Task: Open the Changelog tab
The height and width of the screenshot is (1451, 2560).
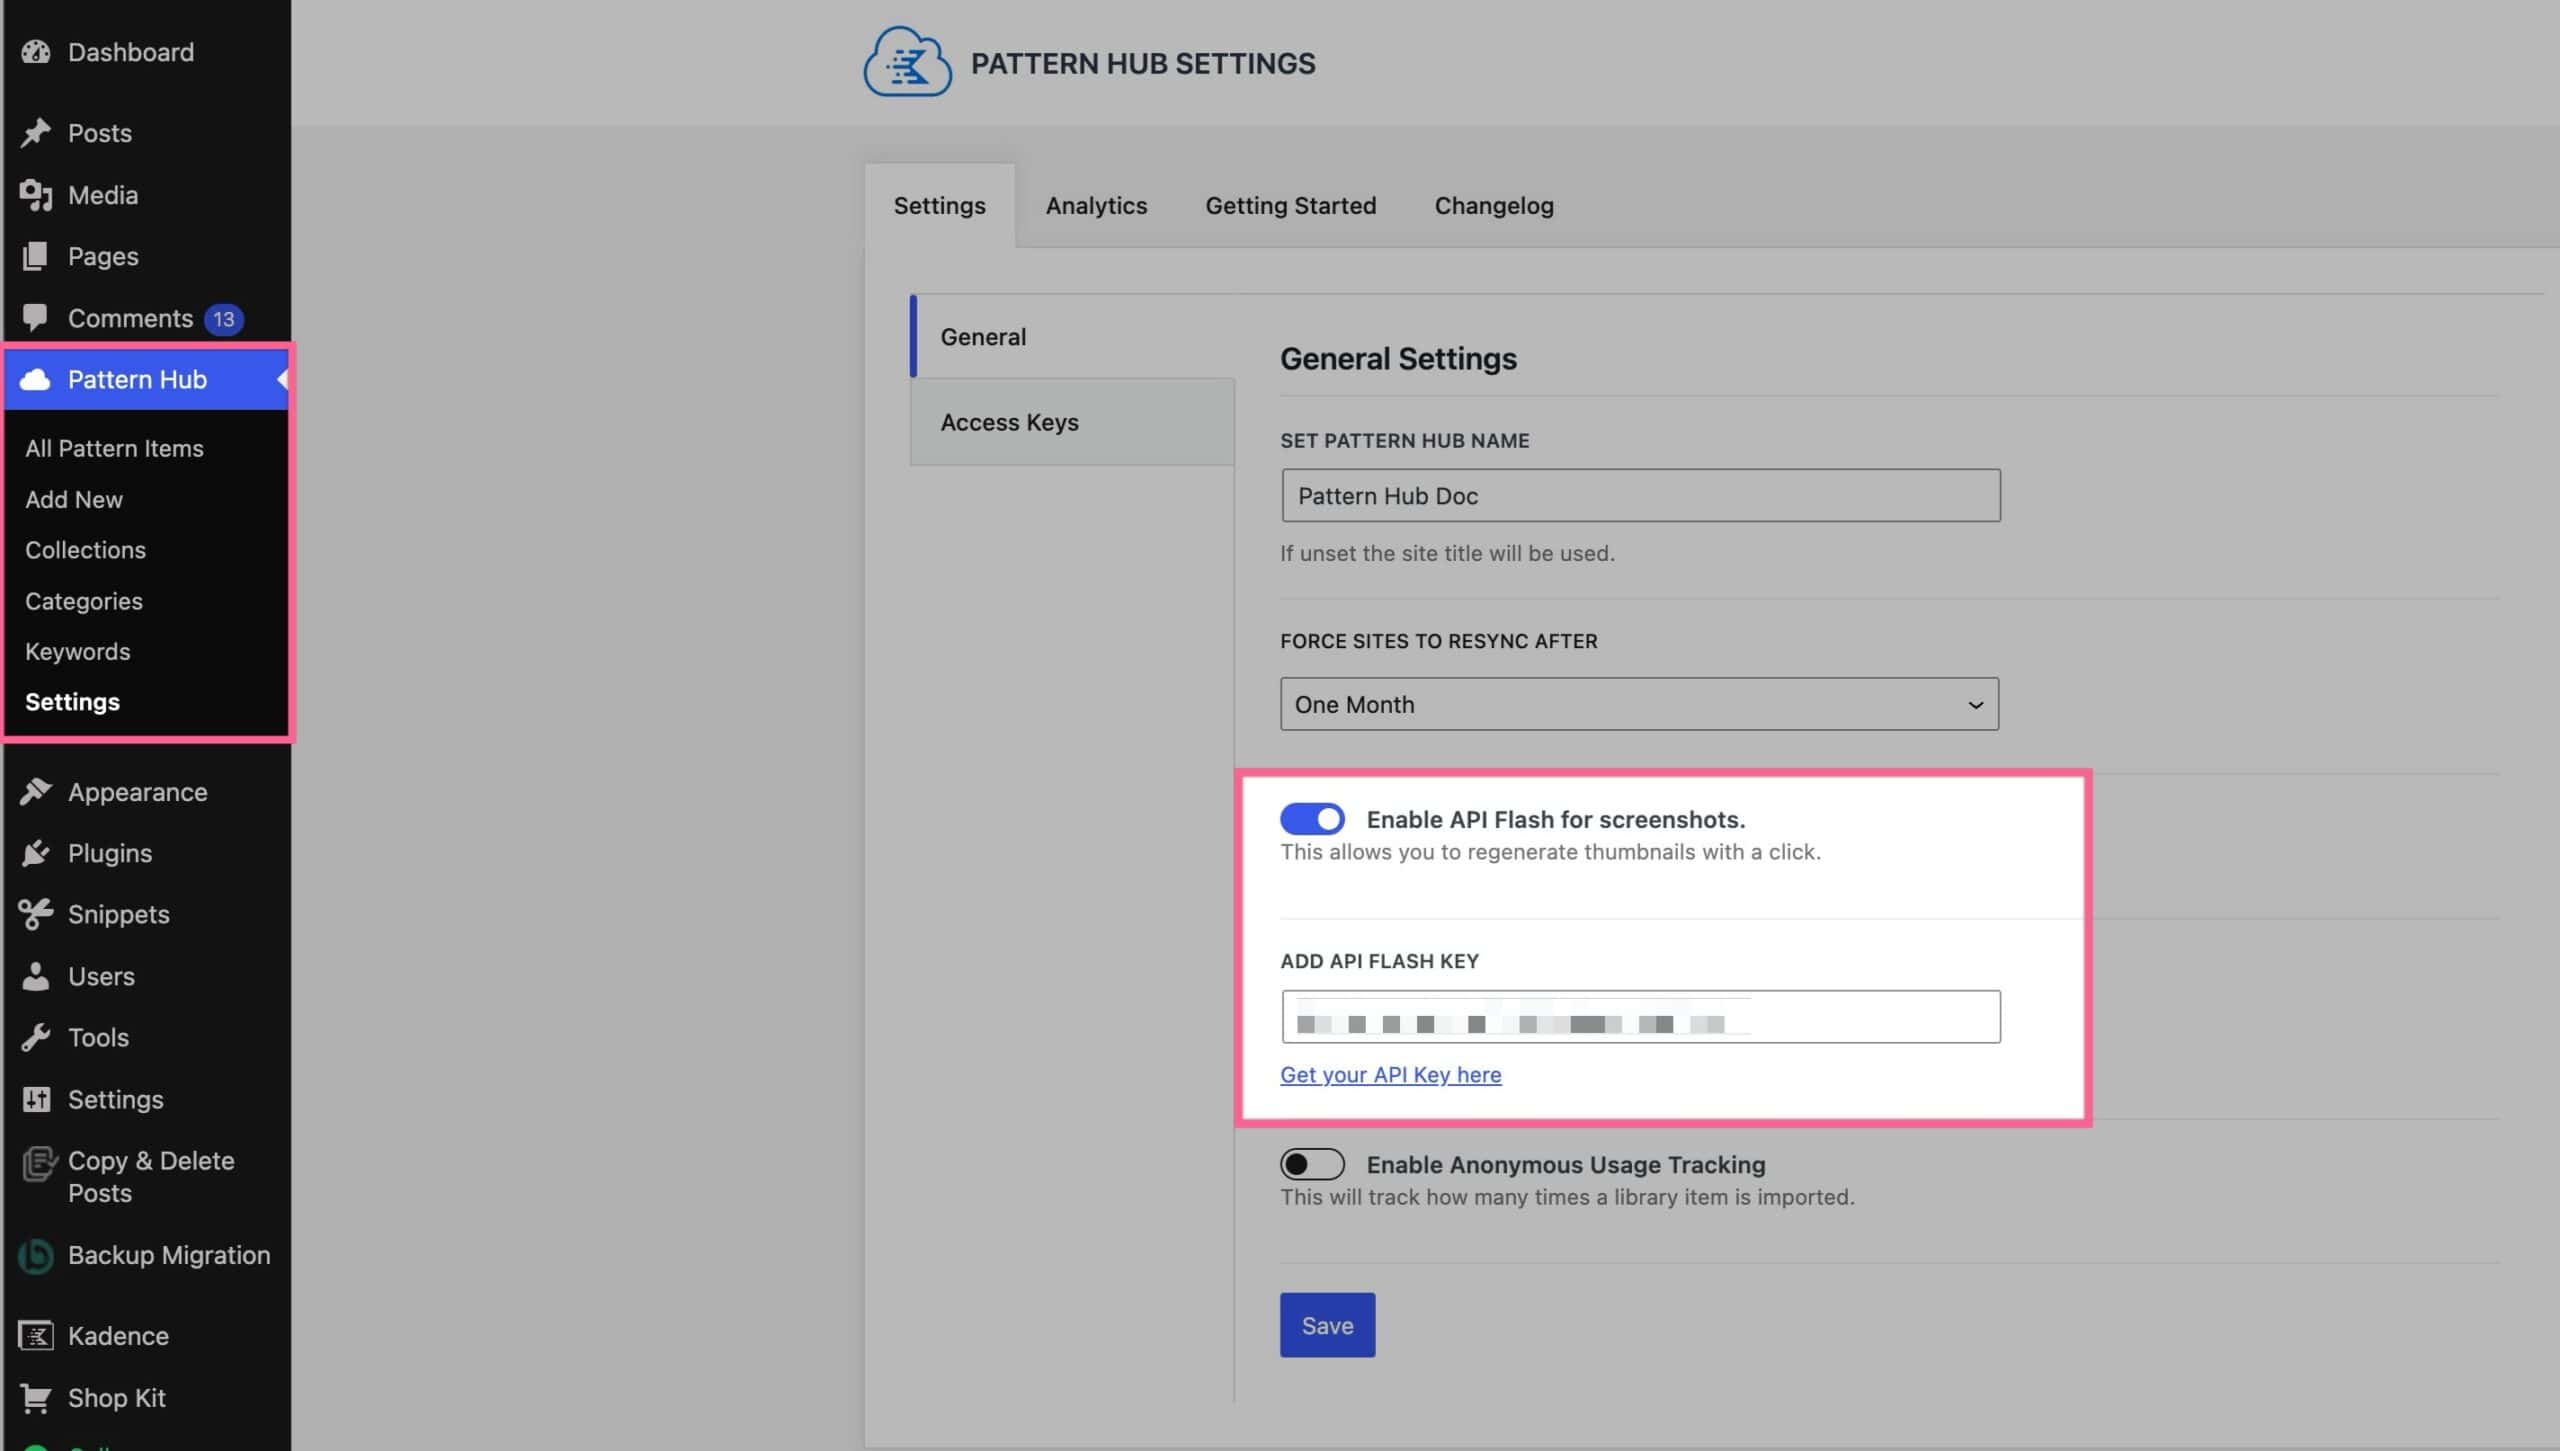Action: click(x=1491, y=204)
